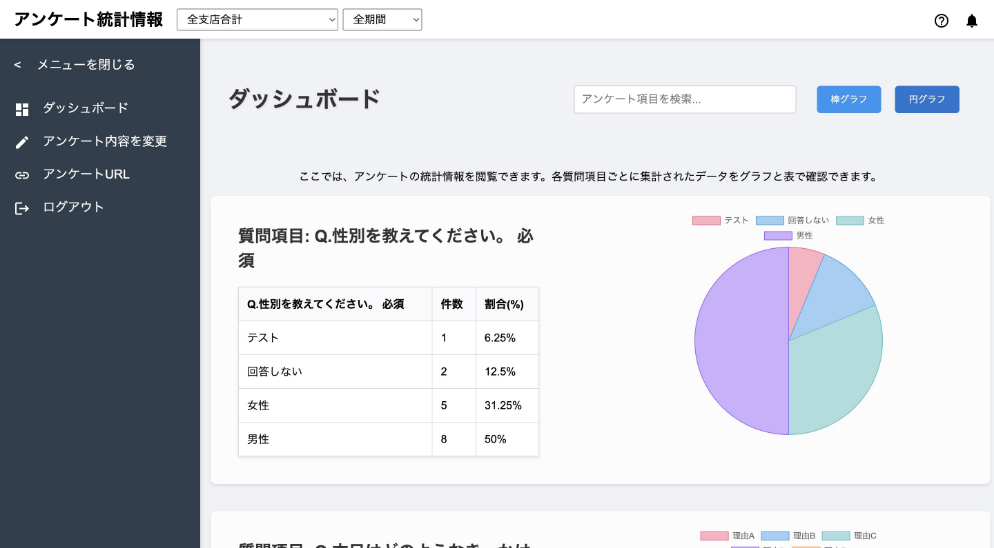Click the pencil edit icon in sidebar
This screenshot has height=548, width=994.
click(x=22, y=142)
